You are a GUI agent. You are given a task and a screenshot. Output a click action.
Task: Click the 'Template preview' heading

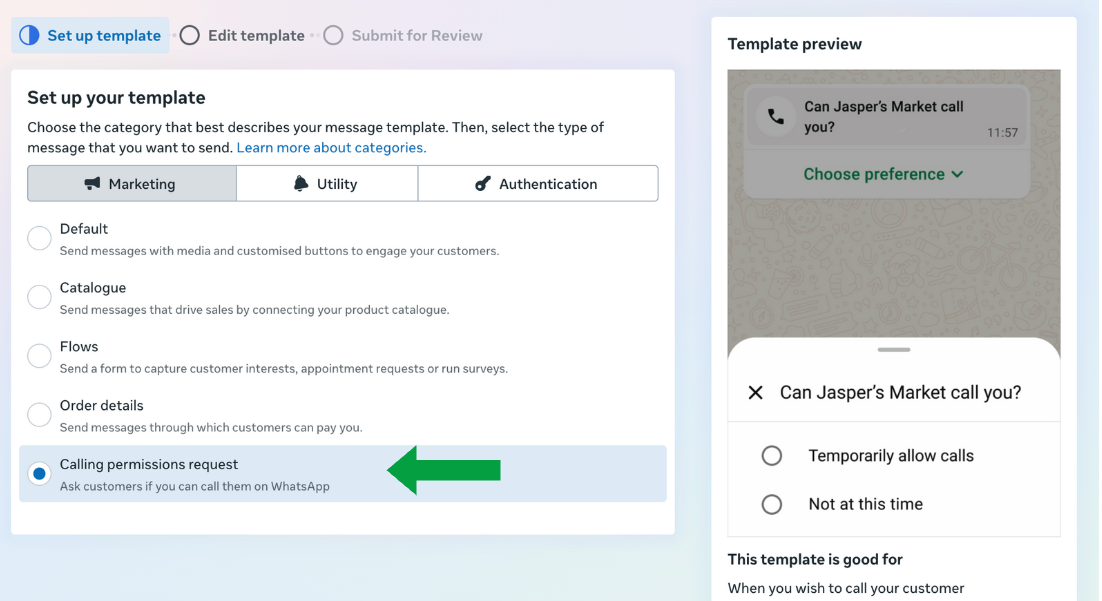pos(794,44)
